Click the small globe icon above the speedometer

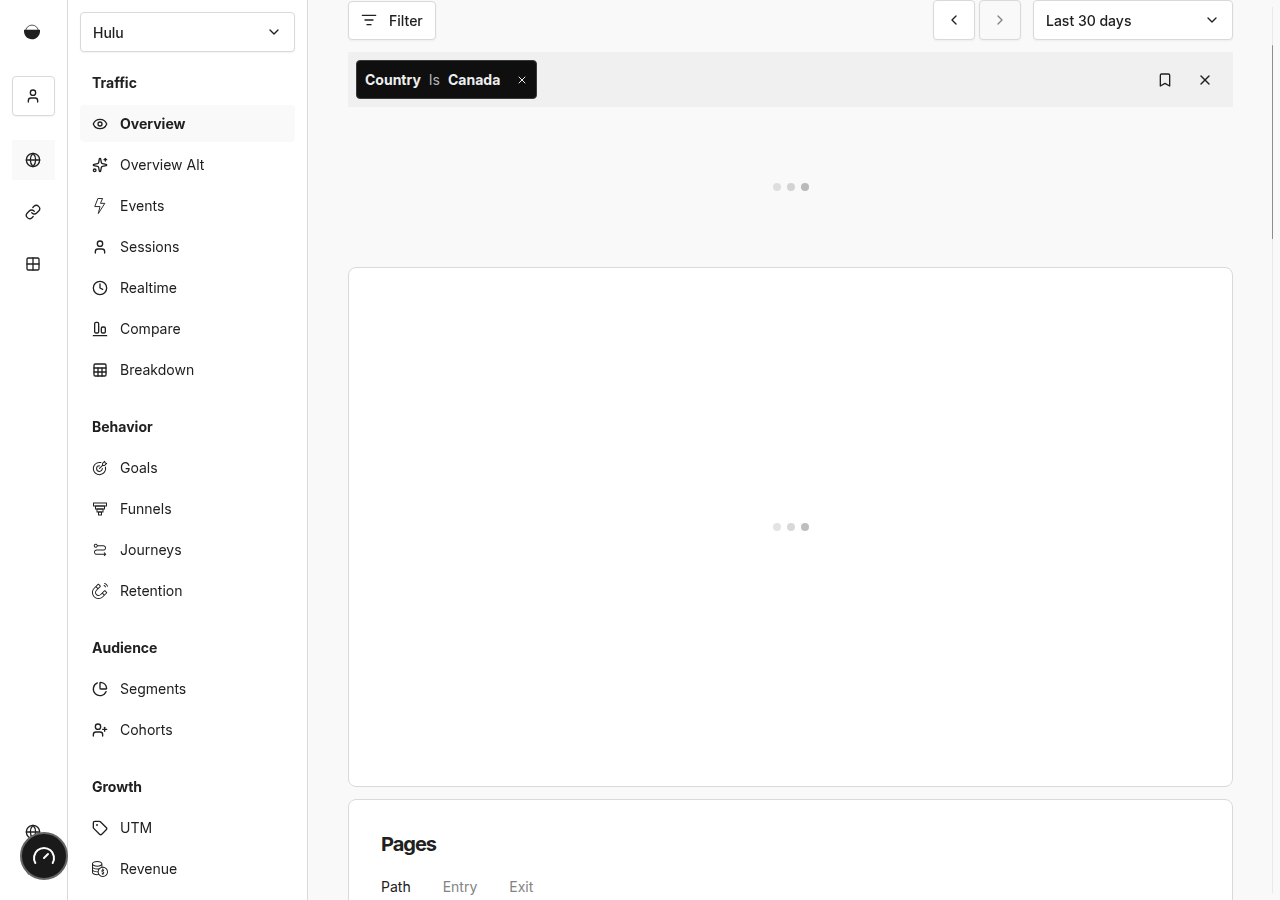pos(33,832)
